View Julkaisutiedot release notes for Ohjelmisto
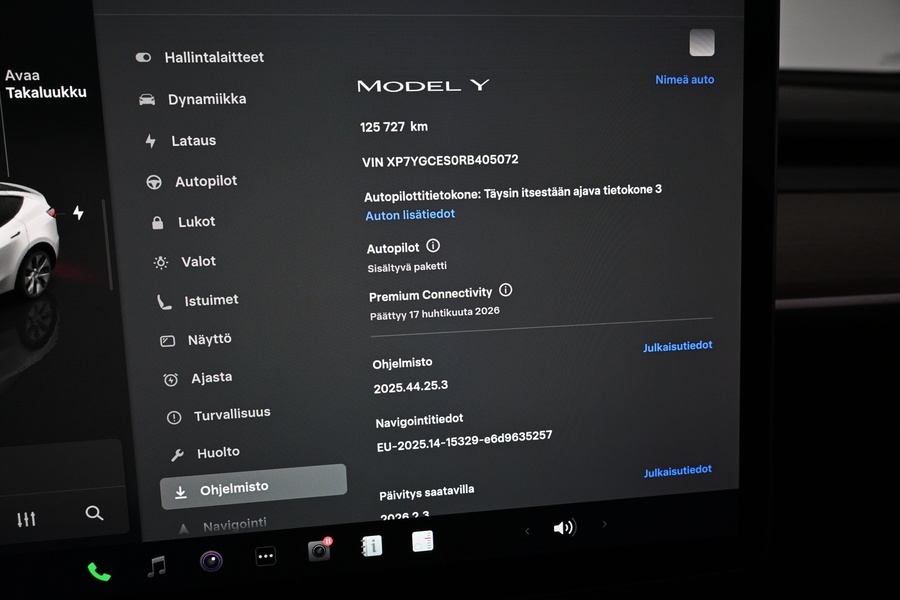This screenshot has height=600, width=900. click(678, 345)
